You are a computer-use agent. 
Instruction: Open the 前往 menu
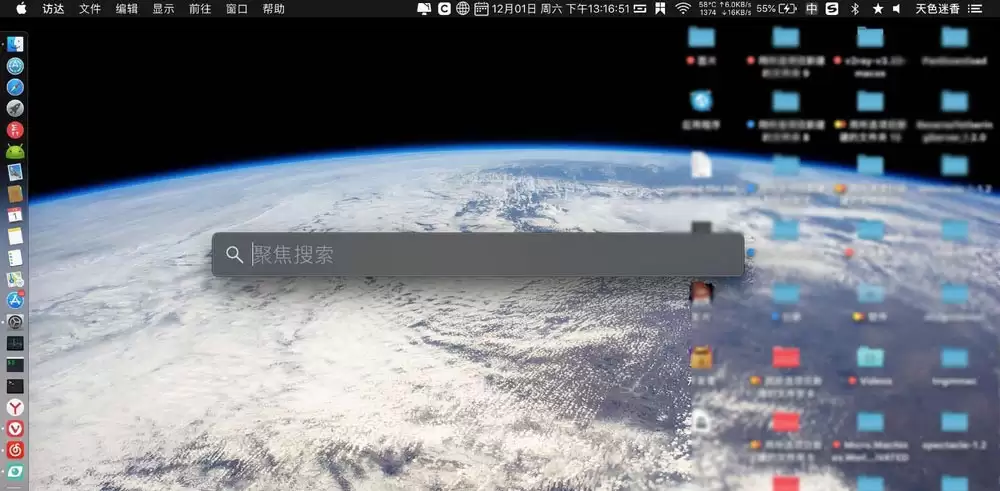[200, 9]
